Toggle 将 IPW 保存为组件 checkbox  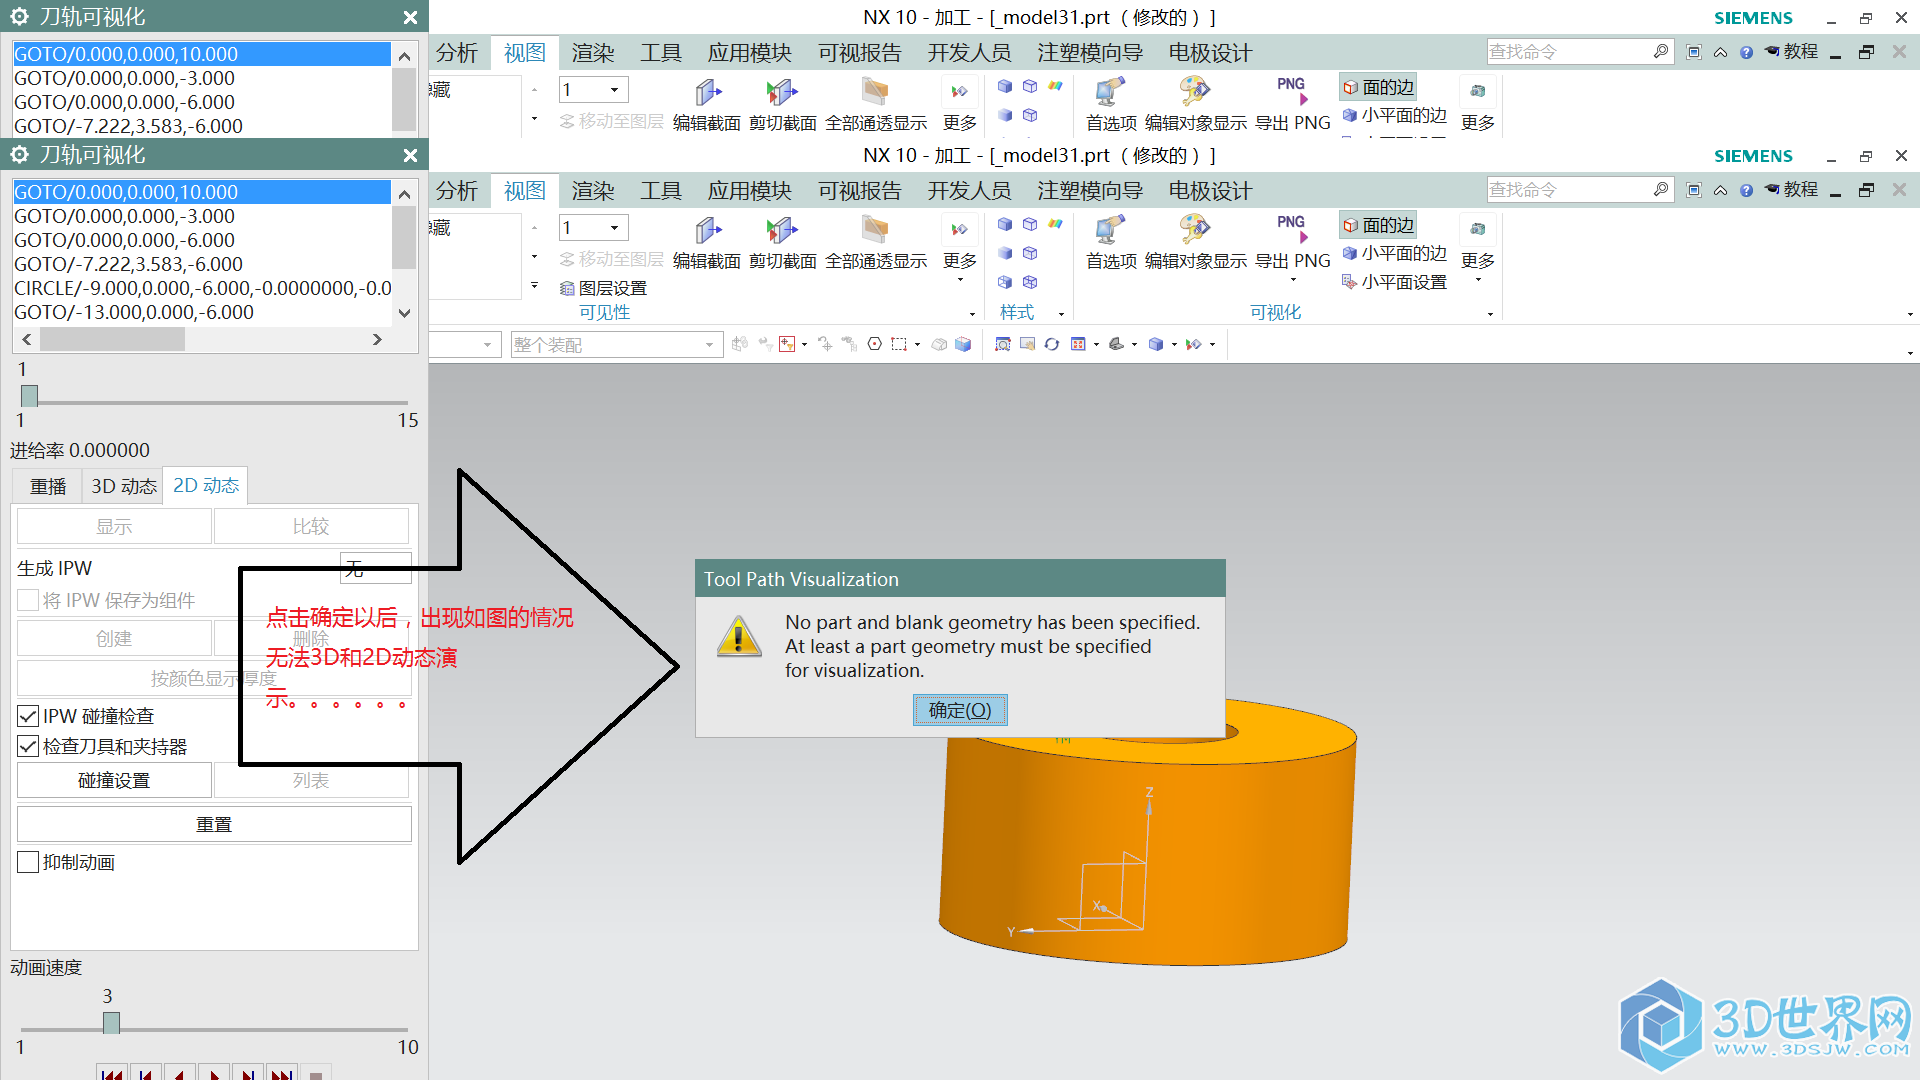coord(28,600)
